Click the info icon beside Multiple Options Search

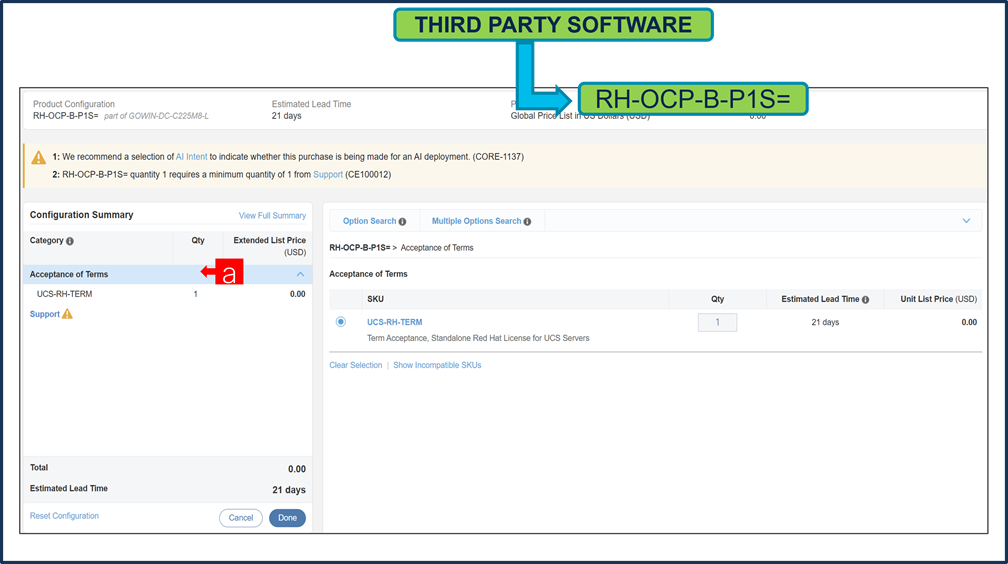click(527, 222)
